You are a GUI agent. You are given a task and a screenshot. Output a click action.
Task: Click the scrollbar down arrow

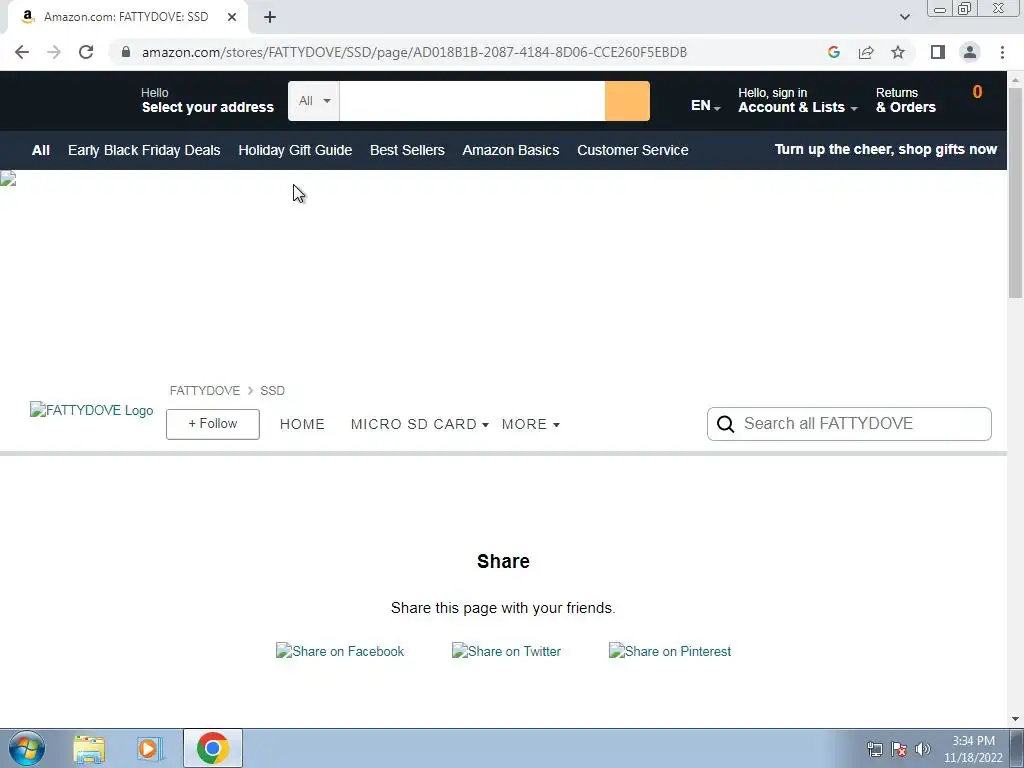click(1015, 719)
